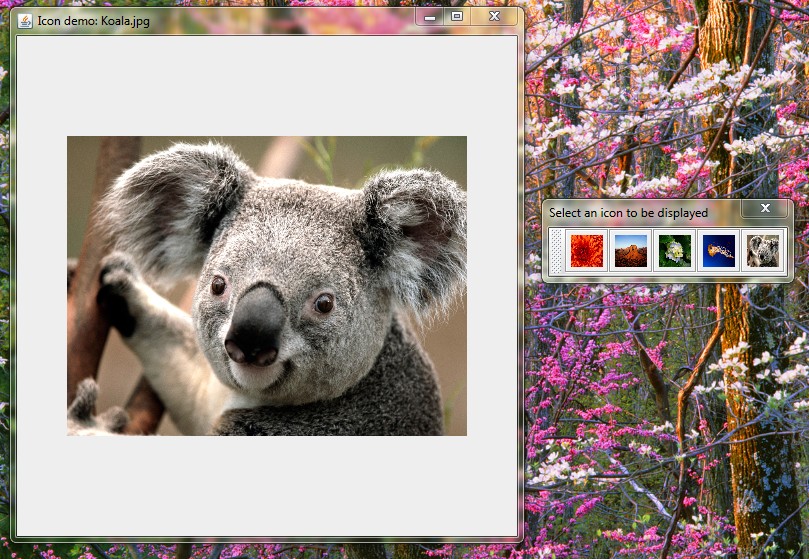Viewport: 809px width, 559px height.
Task: Show the orange Jellyfish icon
Action: [718, 250]
